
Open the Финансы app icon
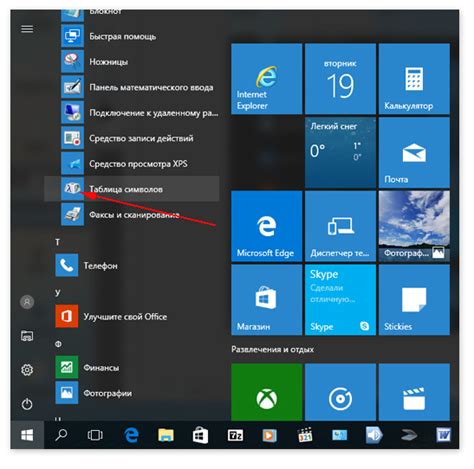67,367
